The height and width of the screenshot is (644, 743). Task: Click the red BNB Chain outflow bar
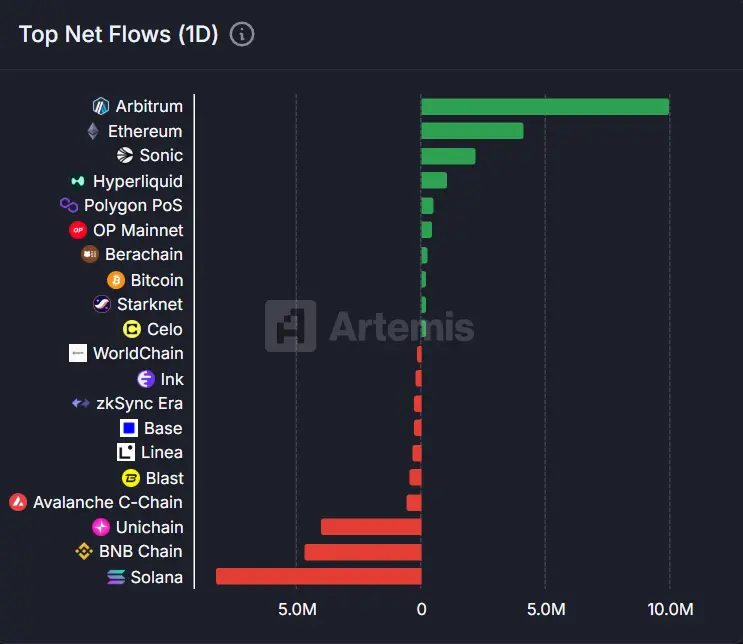tap(363, 552)
